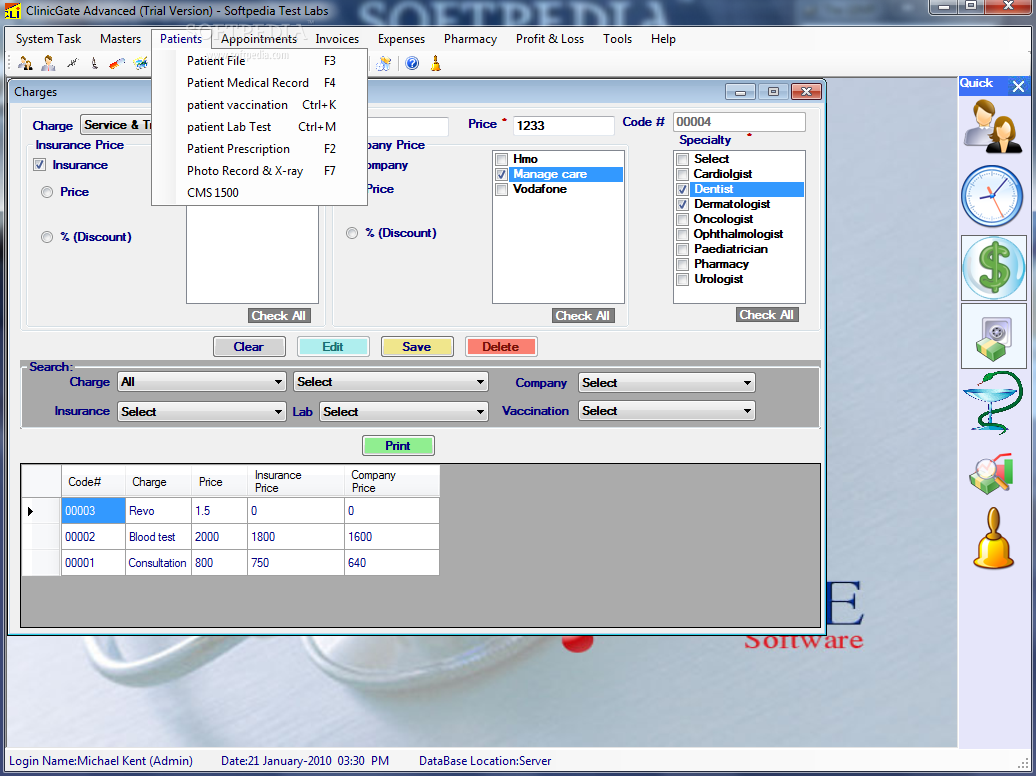
Task: Click the blue question mark help icon
Action: tap(412, 63)
